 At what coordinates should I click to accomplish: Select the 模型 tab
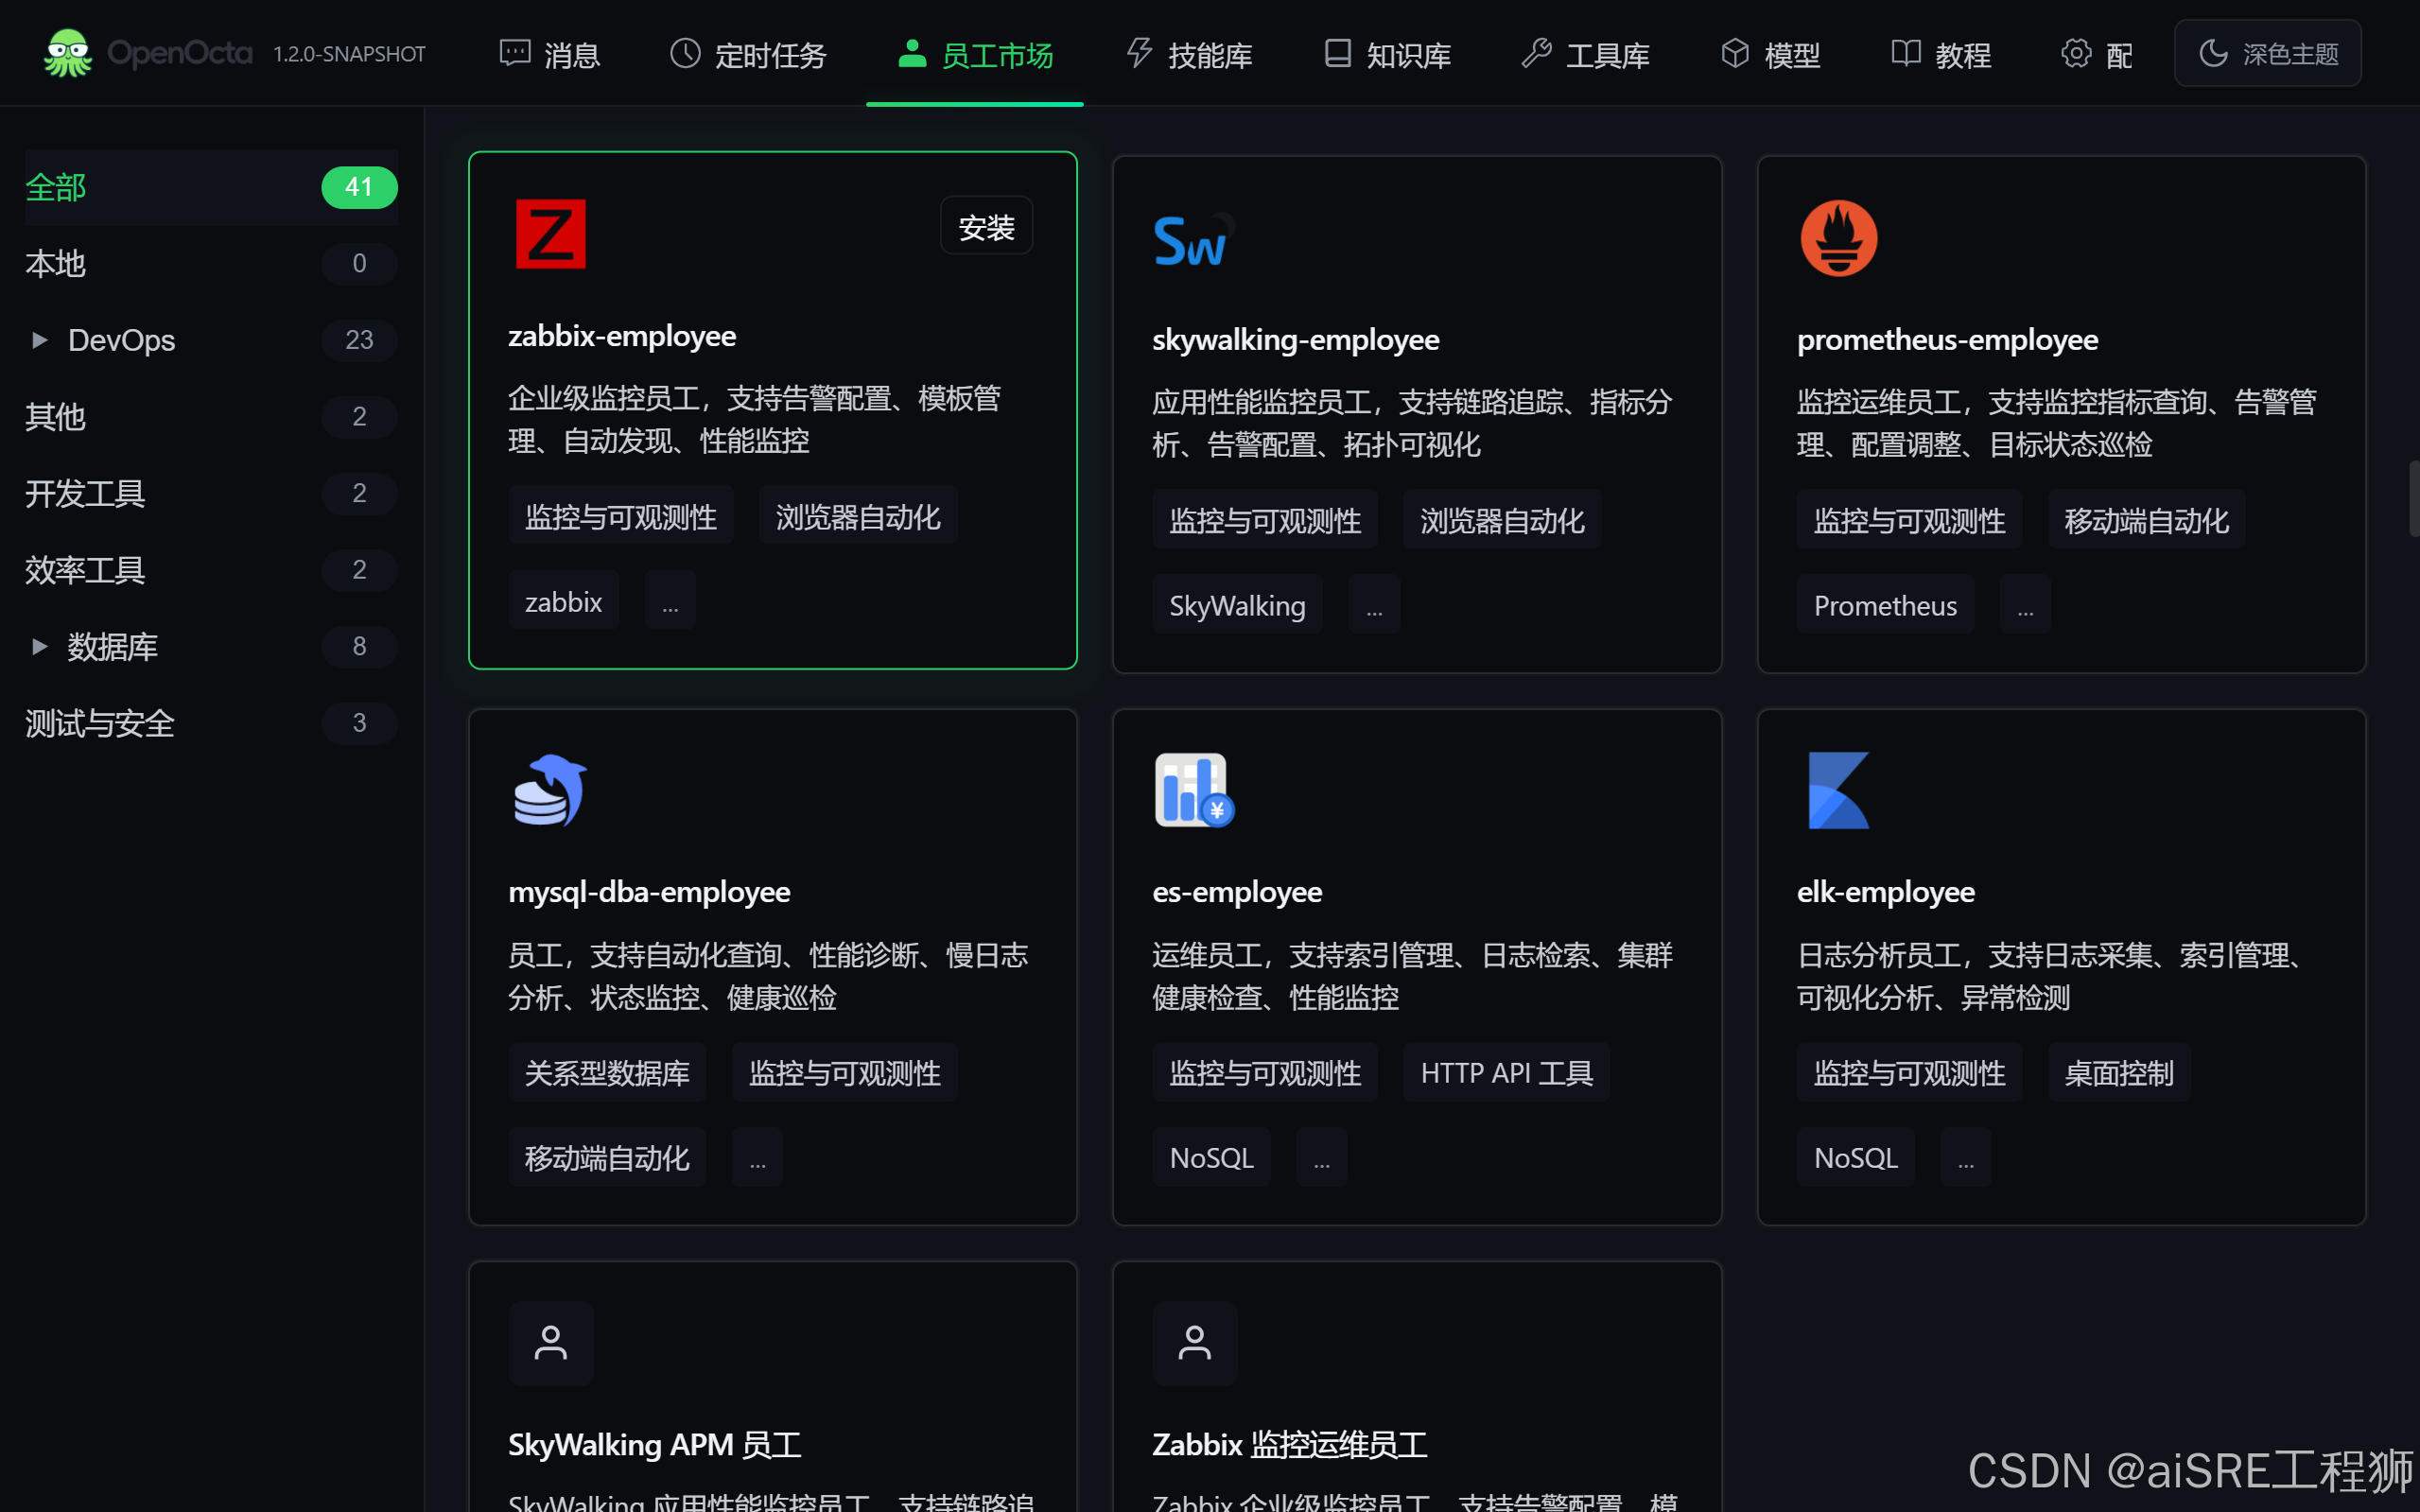point(1770,54)
